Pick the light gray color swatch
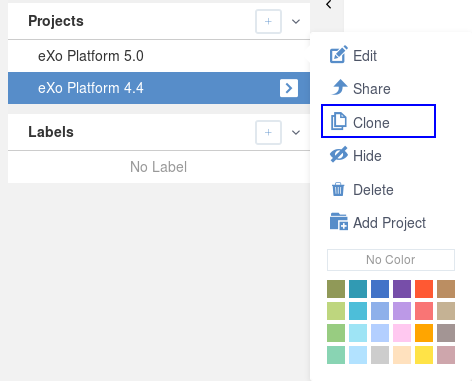The height and width of the screenshot is (381, 472). tap(380, 355)
